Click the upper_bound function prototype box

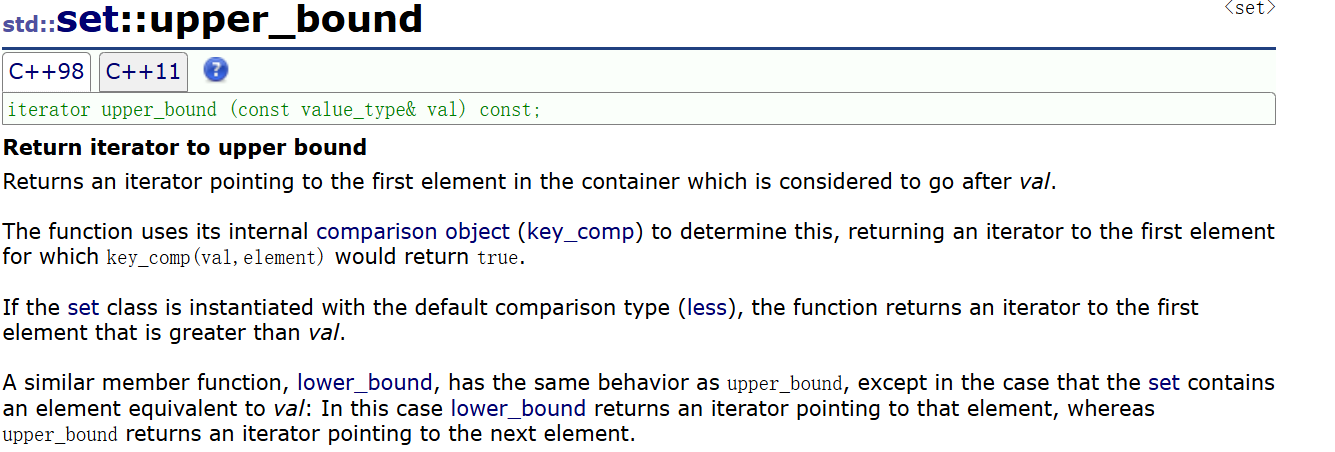tap(638, 109)
